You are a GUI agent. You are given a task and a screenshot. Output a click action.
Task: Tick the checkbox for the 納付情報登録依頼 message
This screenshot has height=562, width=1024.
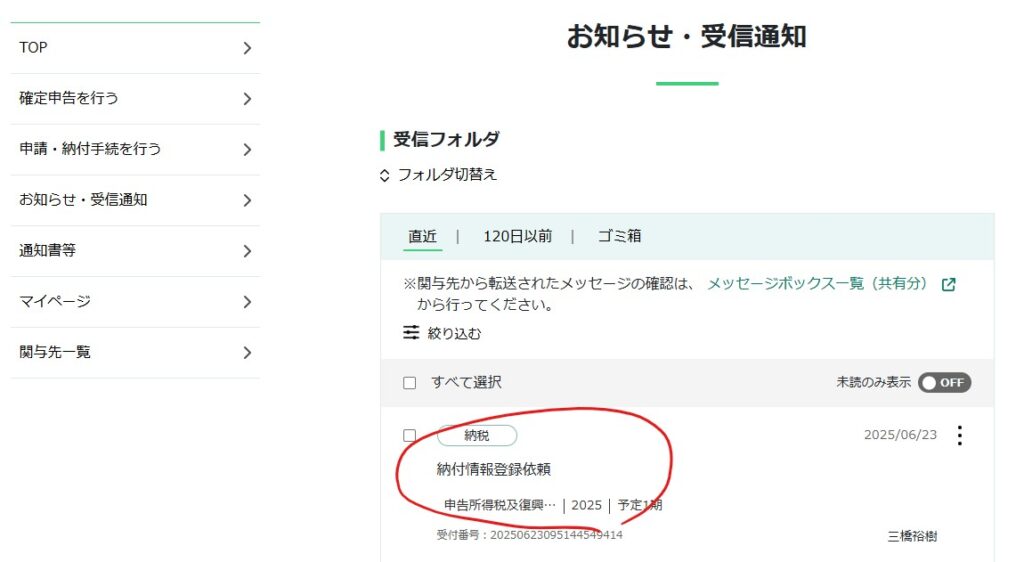(409, 435)
